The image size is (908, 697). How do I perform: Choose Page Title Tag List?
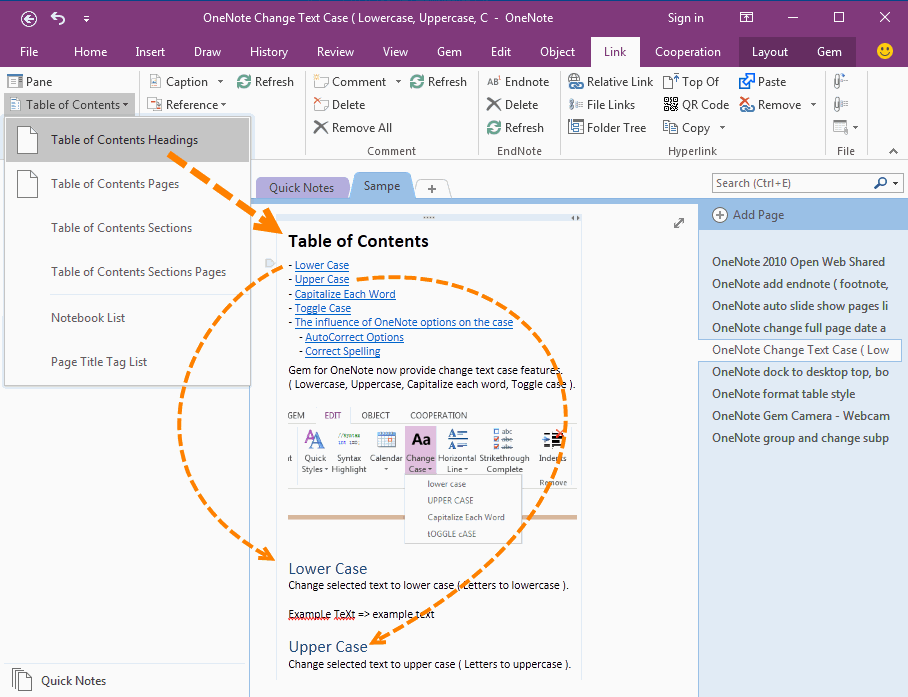click(127, 362)
